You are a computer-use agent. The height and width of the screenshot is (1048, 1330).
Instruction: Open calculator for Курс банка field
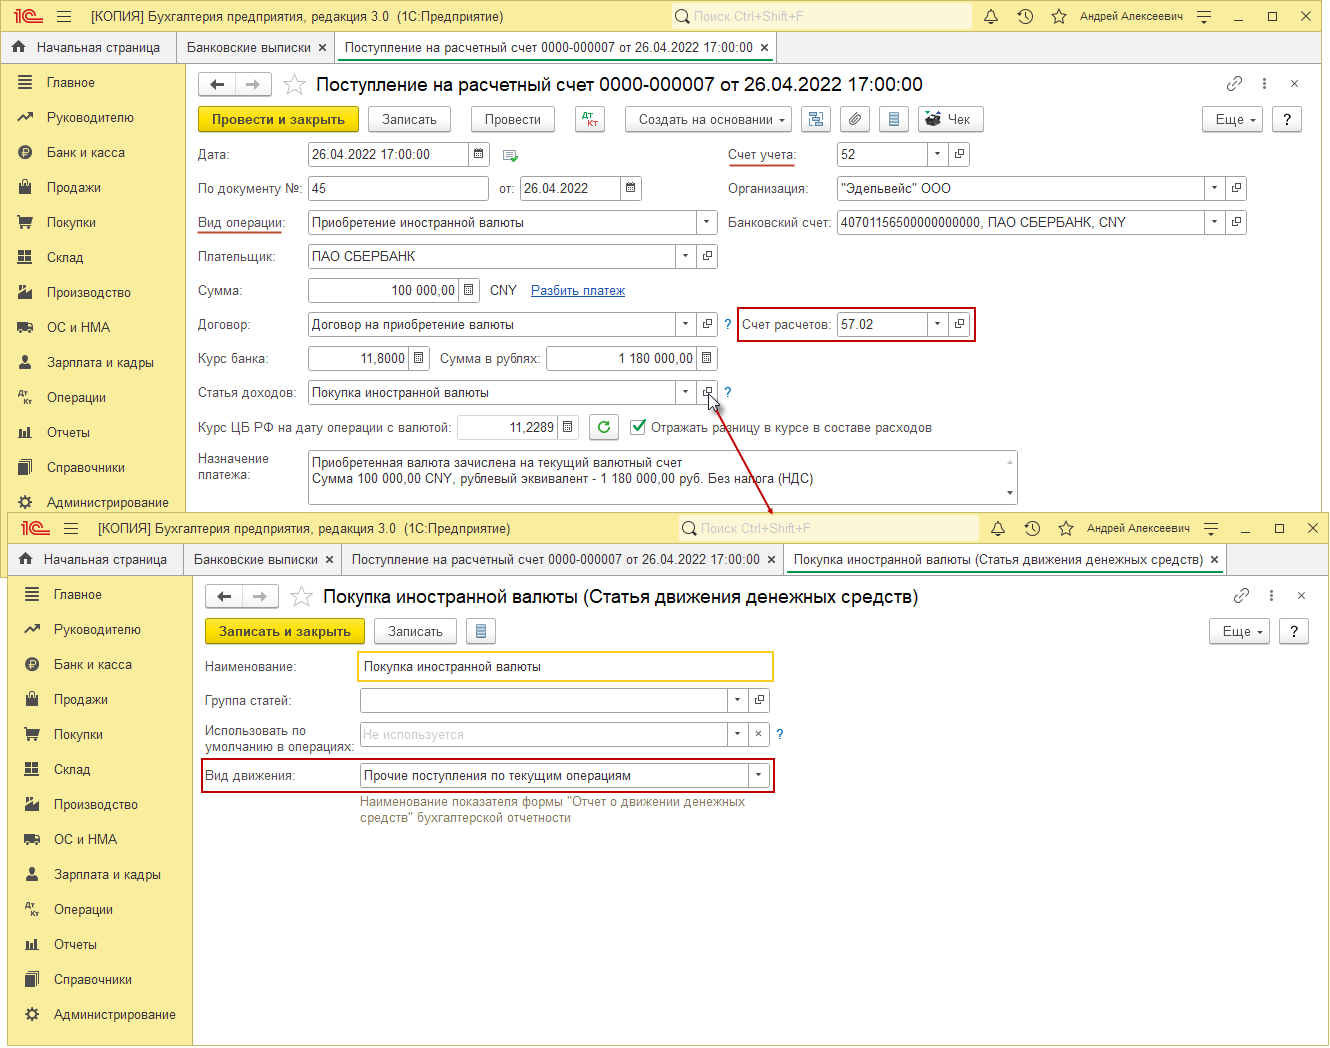tap(419, 358)
